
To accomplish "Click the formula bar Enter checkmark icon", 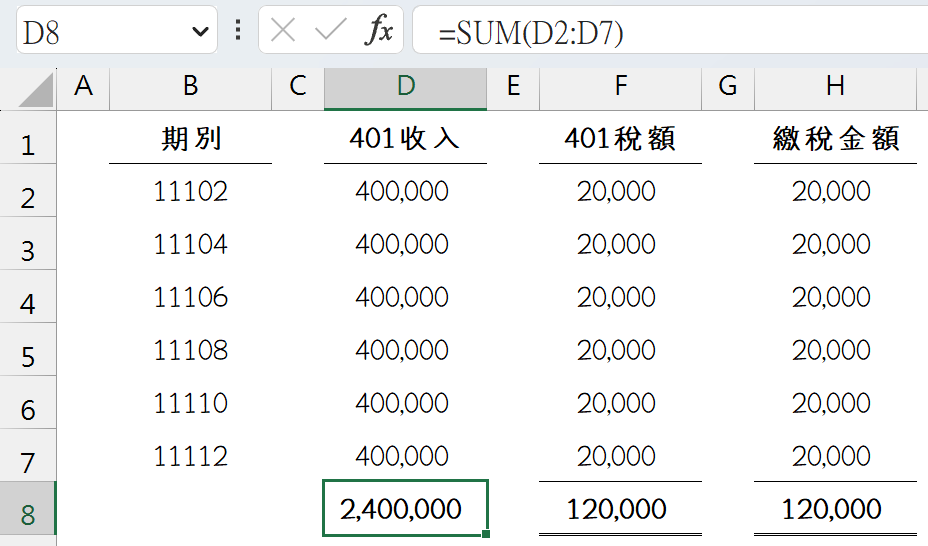I will pyautogui.click(x=330, y=30).
